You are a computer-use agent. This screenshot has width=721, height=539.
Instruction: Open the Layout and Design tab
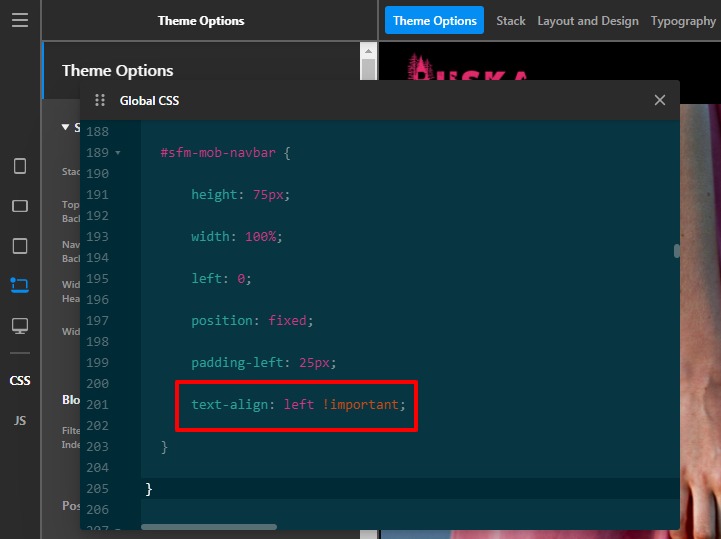pos(588,21)
